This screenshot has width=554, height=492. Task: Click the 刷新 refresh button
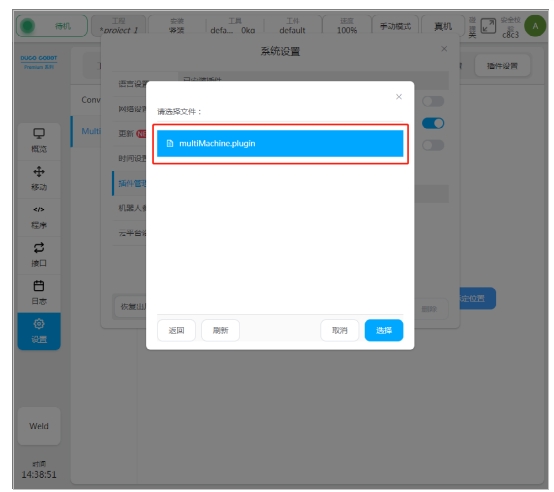pos(220,330)
